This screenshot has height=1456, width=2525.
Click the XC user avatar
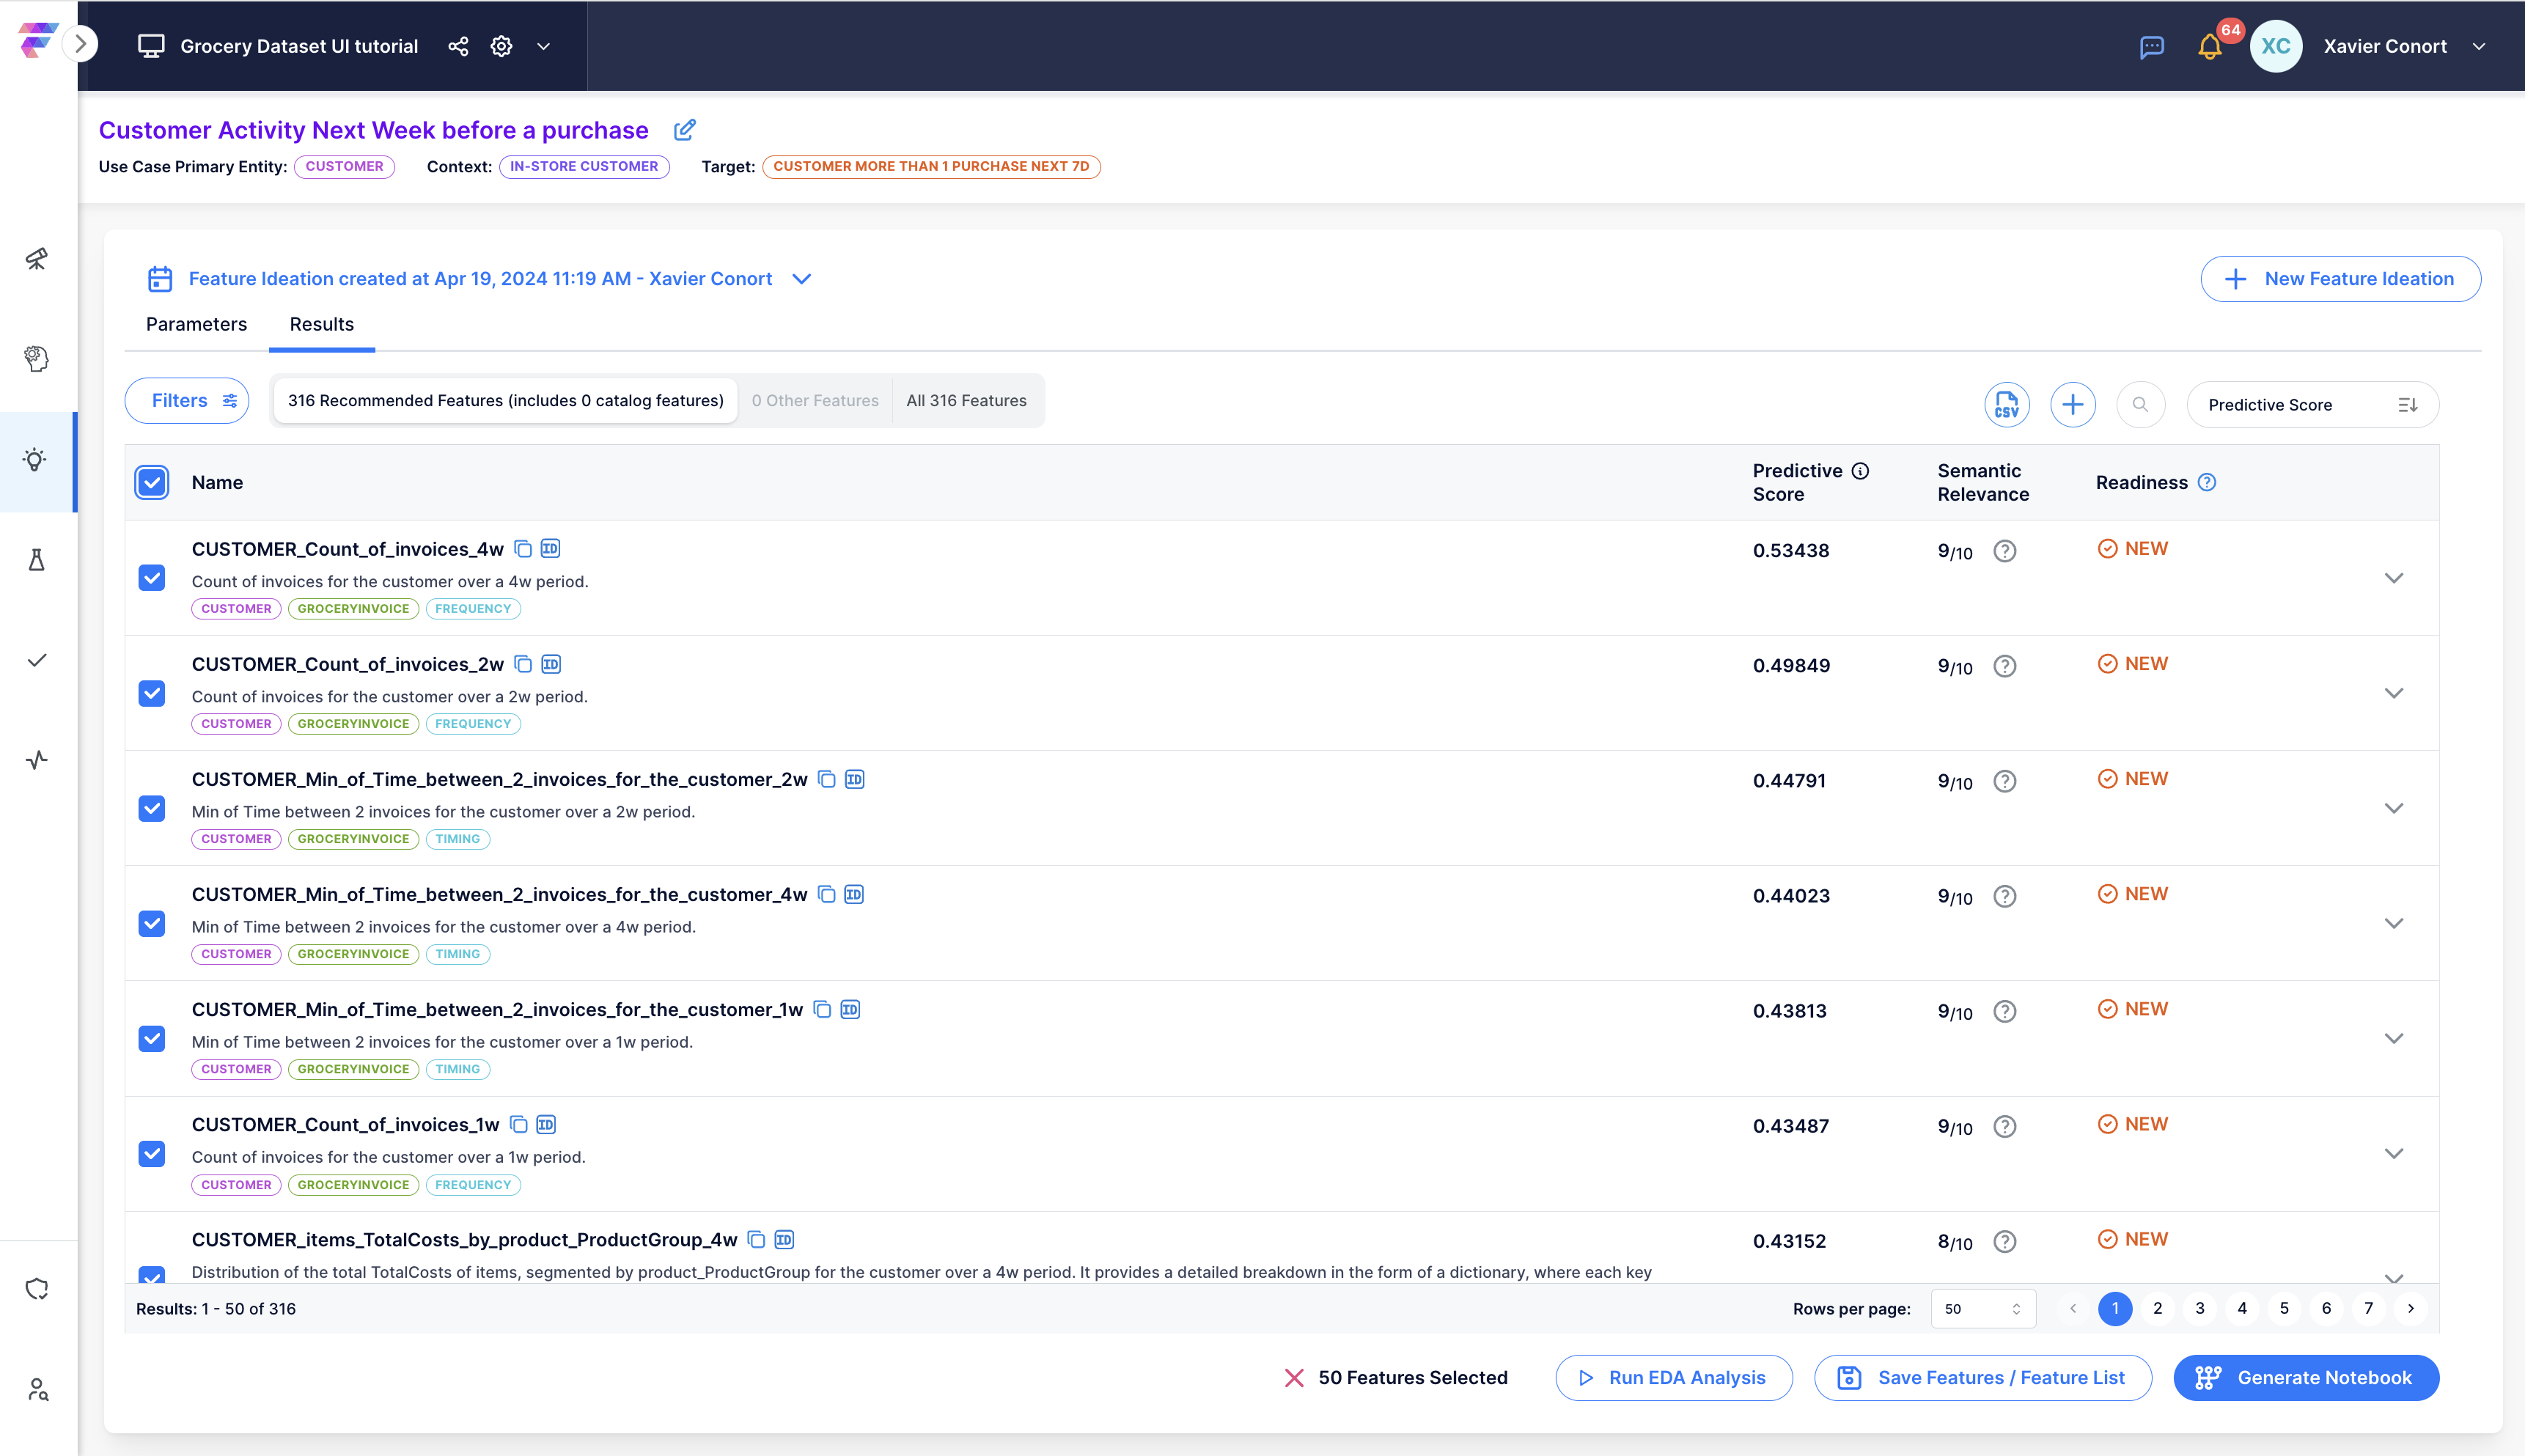pos(2276,46)
